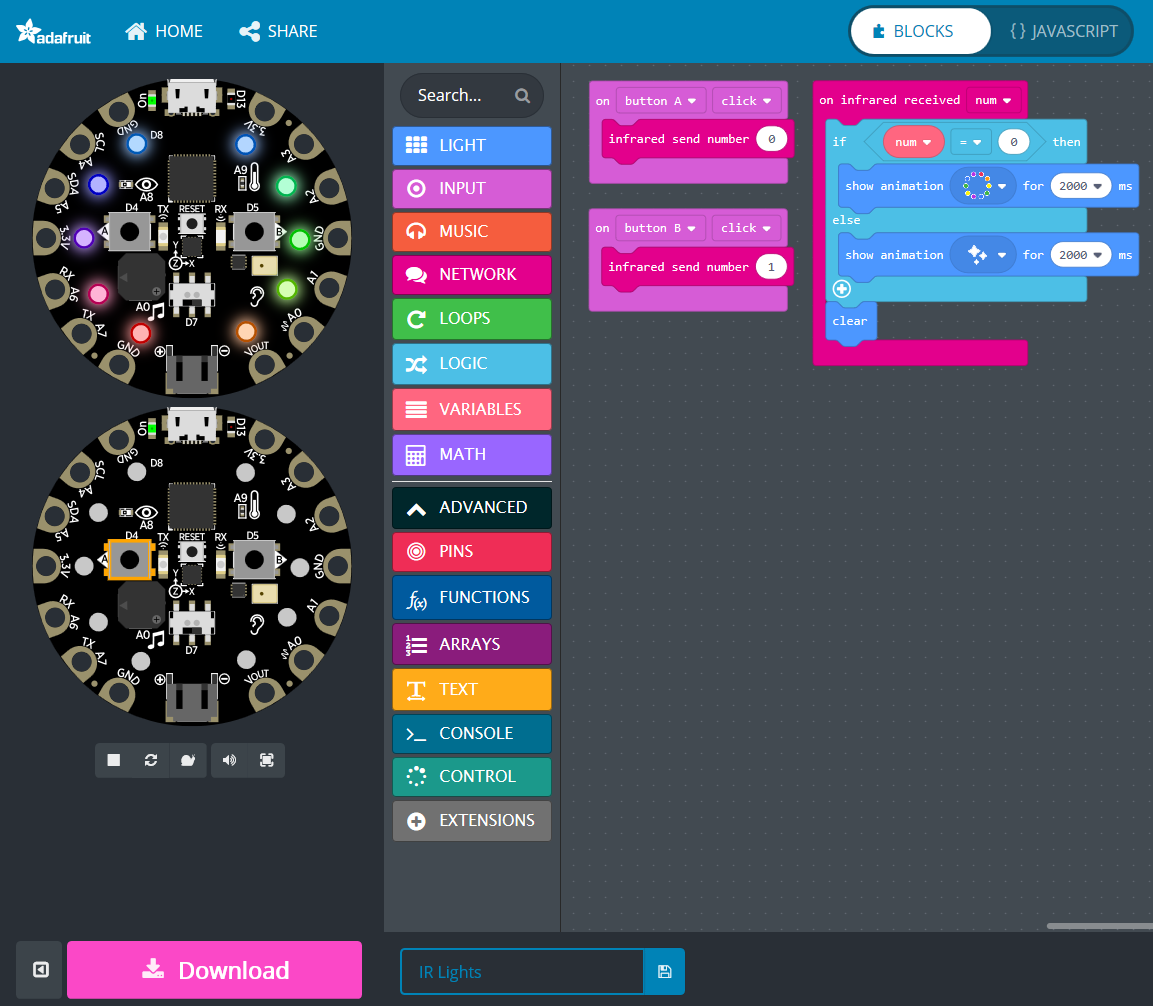Stop the simulator
Screen dimensions: 1153x1006
point(113,760)
